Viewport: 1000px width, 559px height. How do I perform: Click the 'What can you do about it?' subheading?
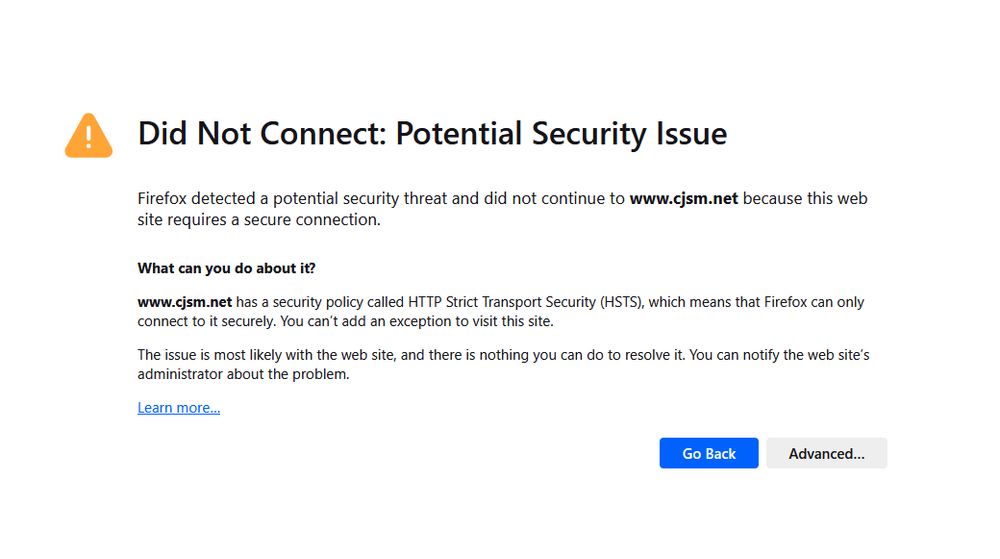[226, 268]
